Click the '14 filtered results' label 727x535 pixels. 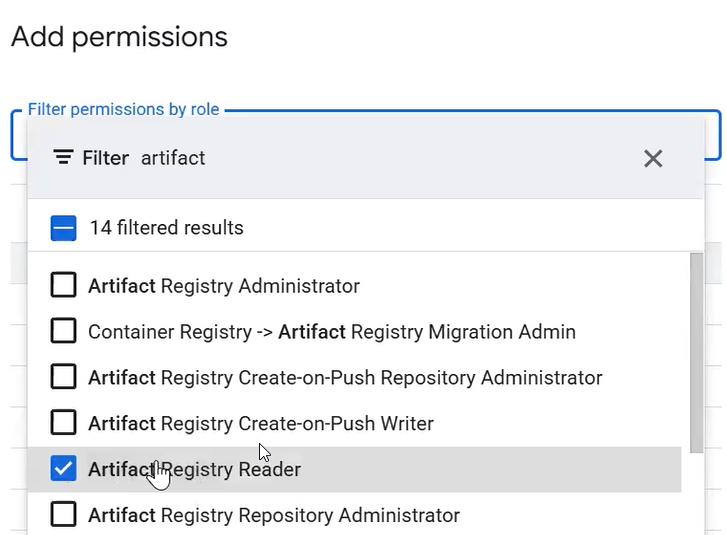166,228
